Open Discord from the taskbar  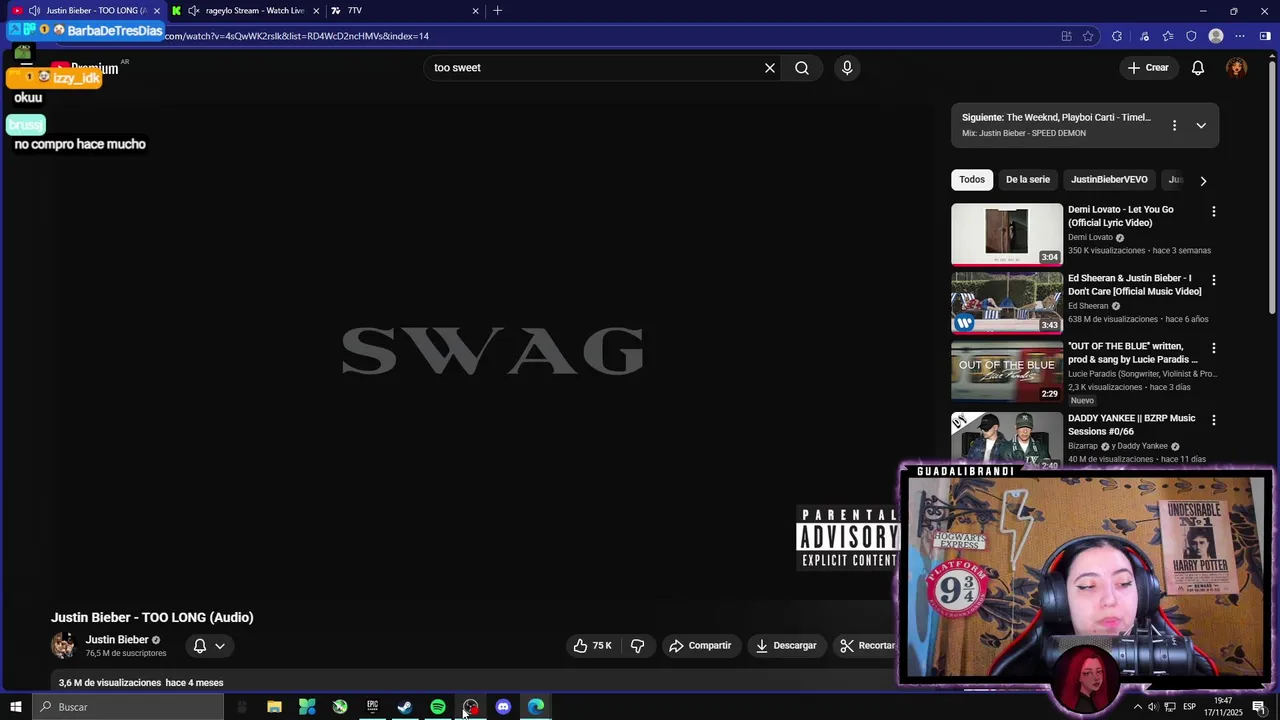[x=503, y=707]
